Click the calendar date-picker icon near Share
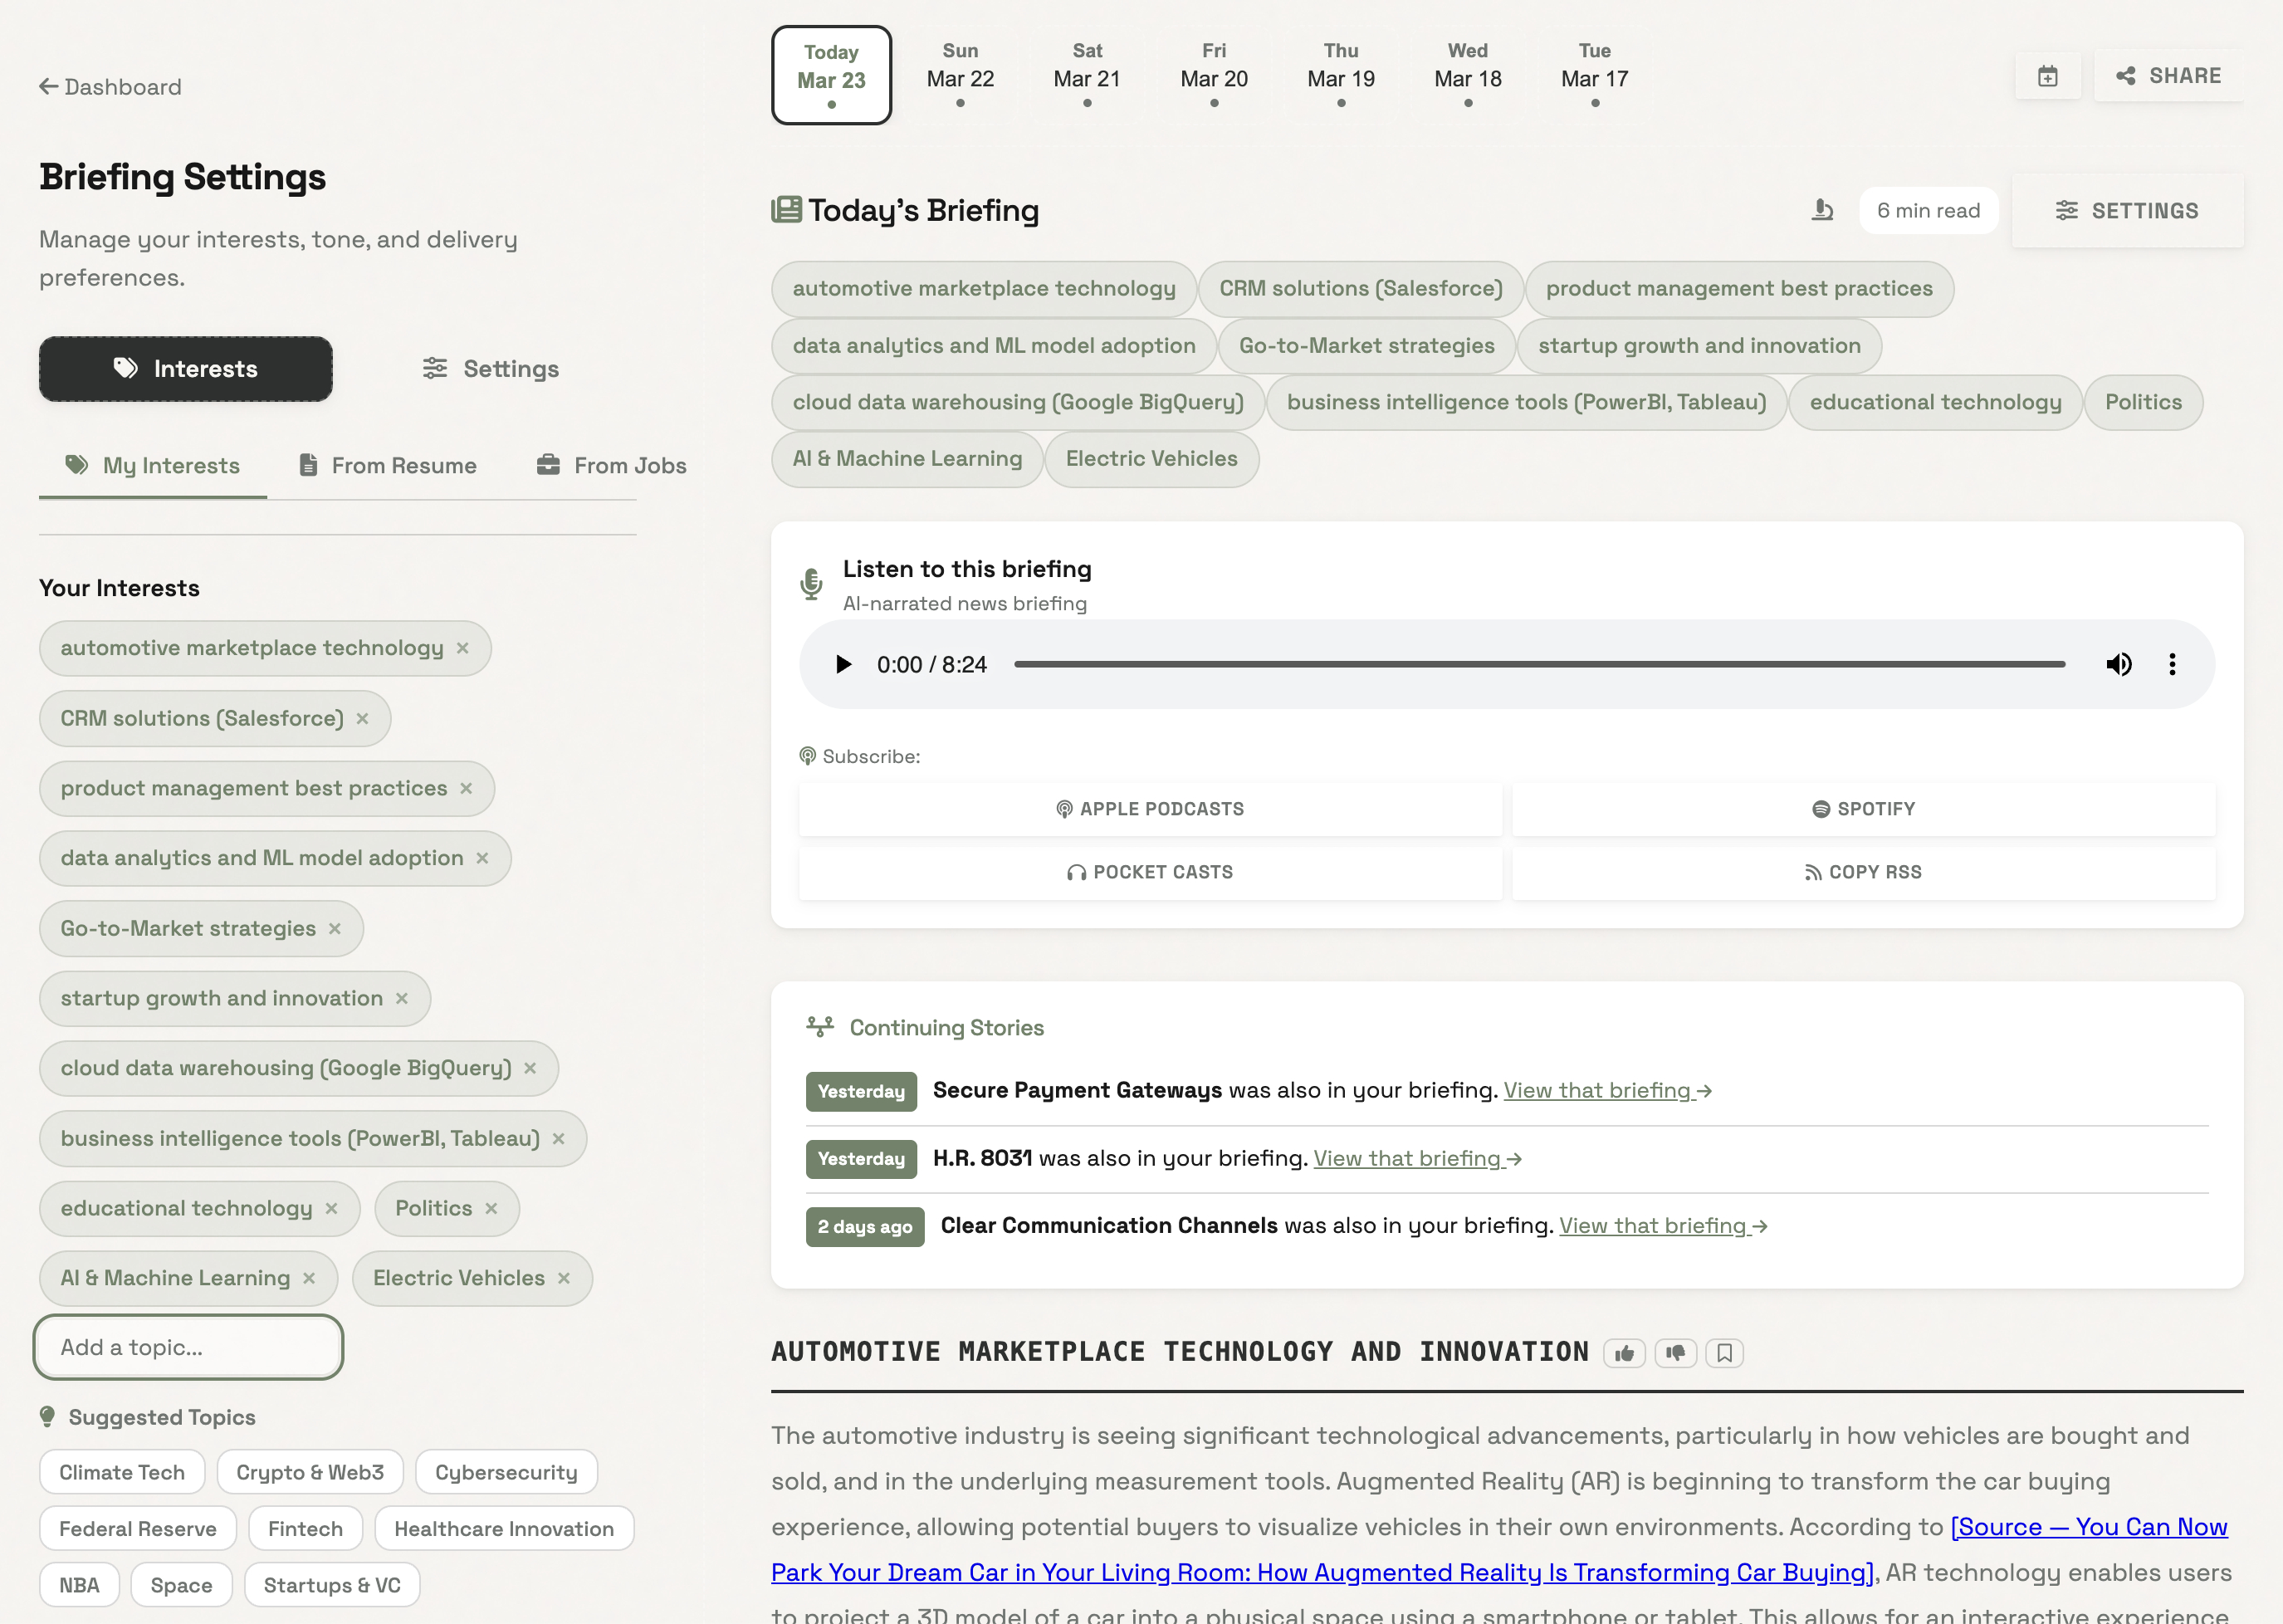Screen dimensions: 2283x1624 (x=2048, y=75)
